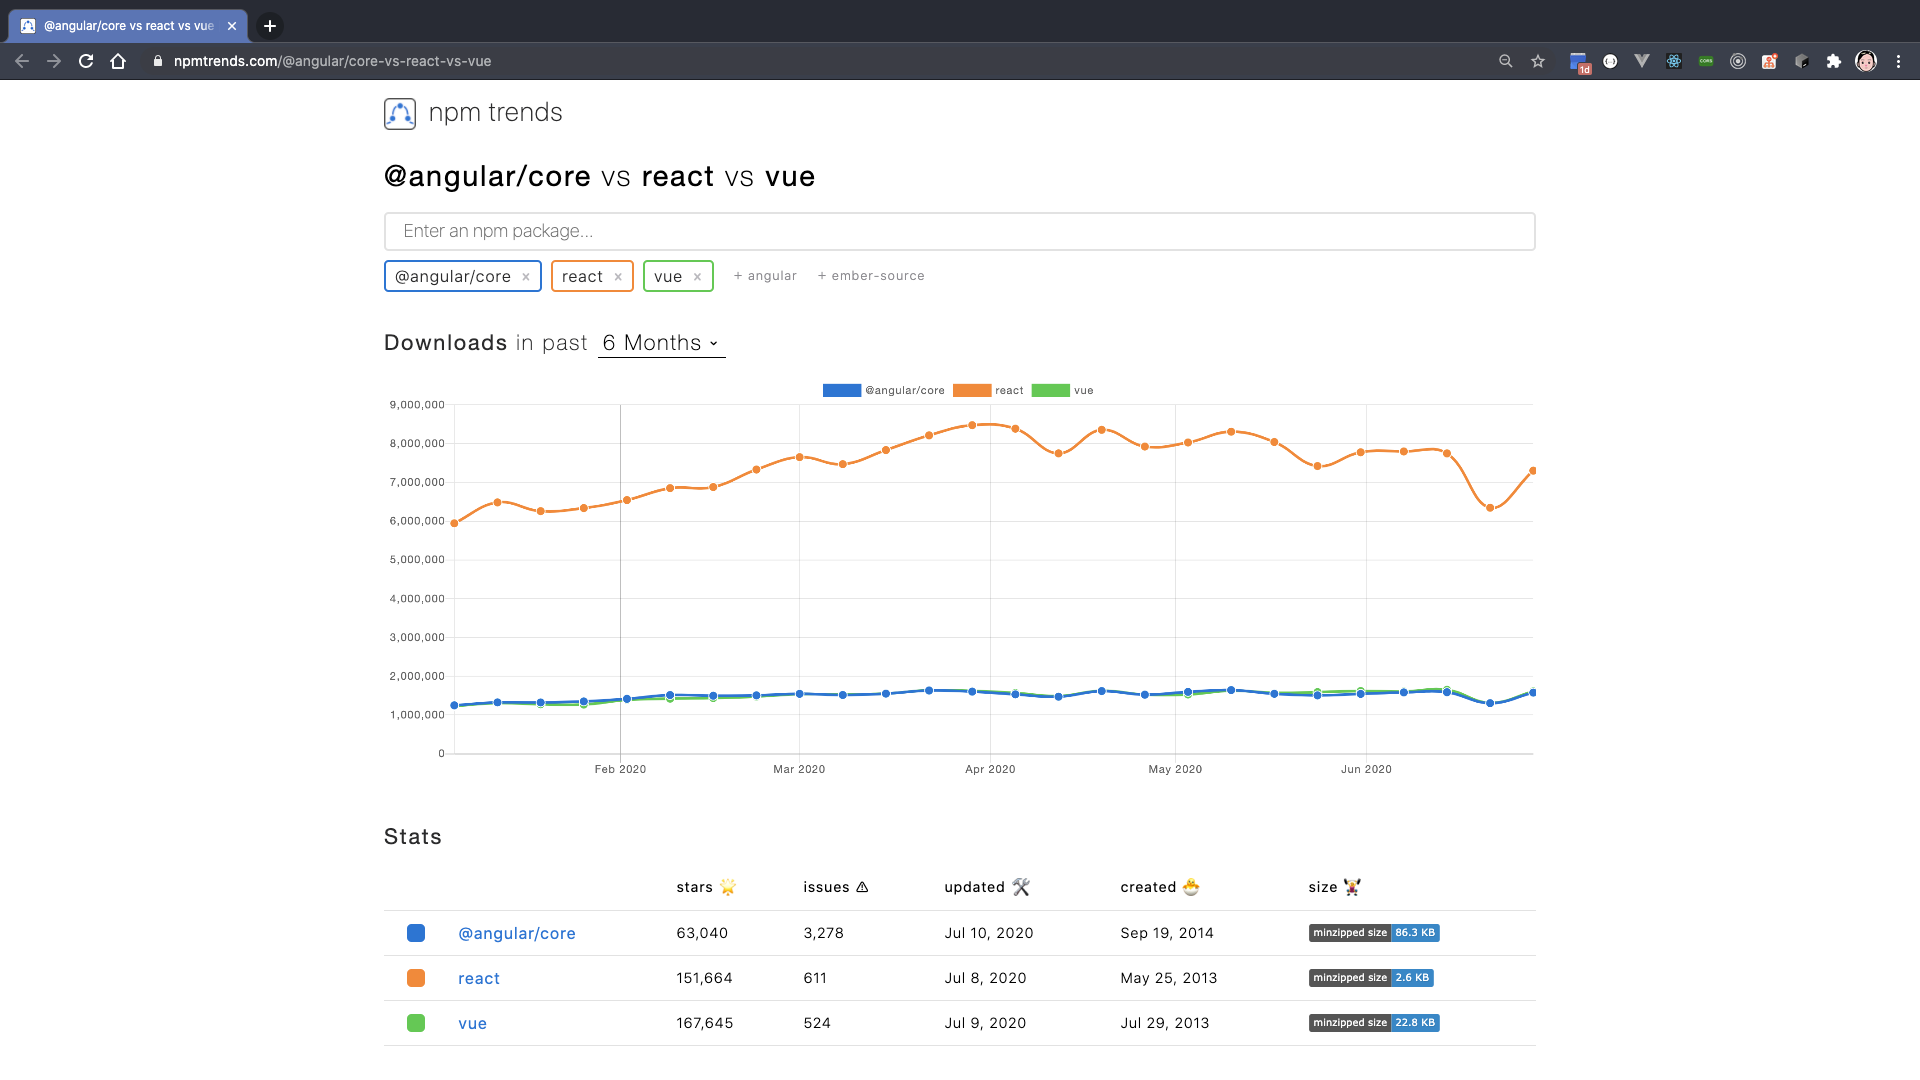Screen dimensions: 1920x1080
Task: Hide @angular/core series via legend box
Action: [841, 391]
